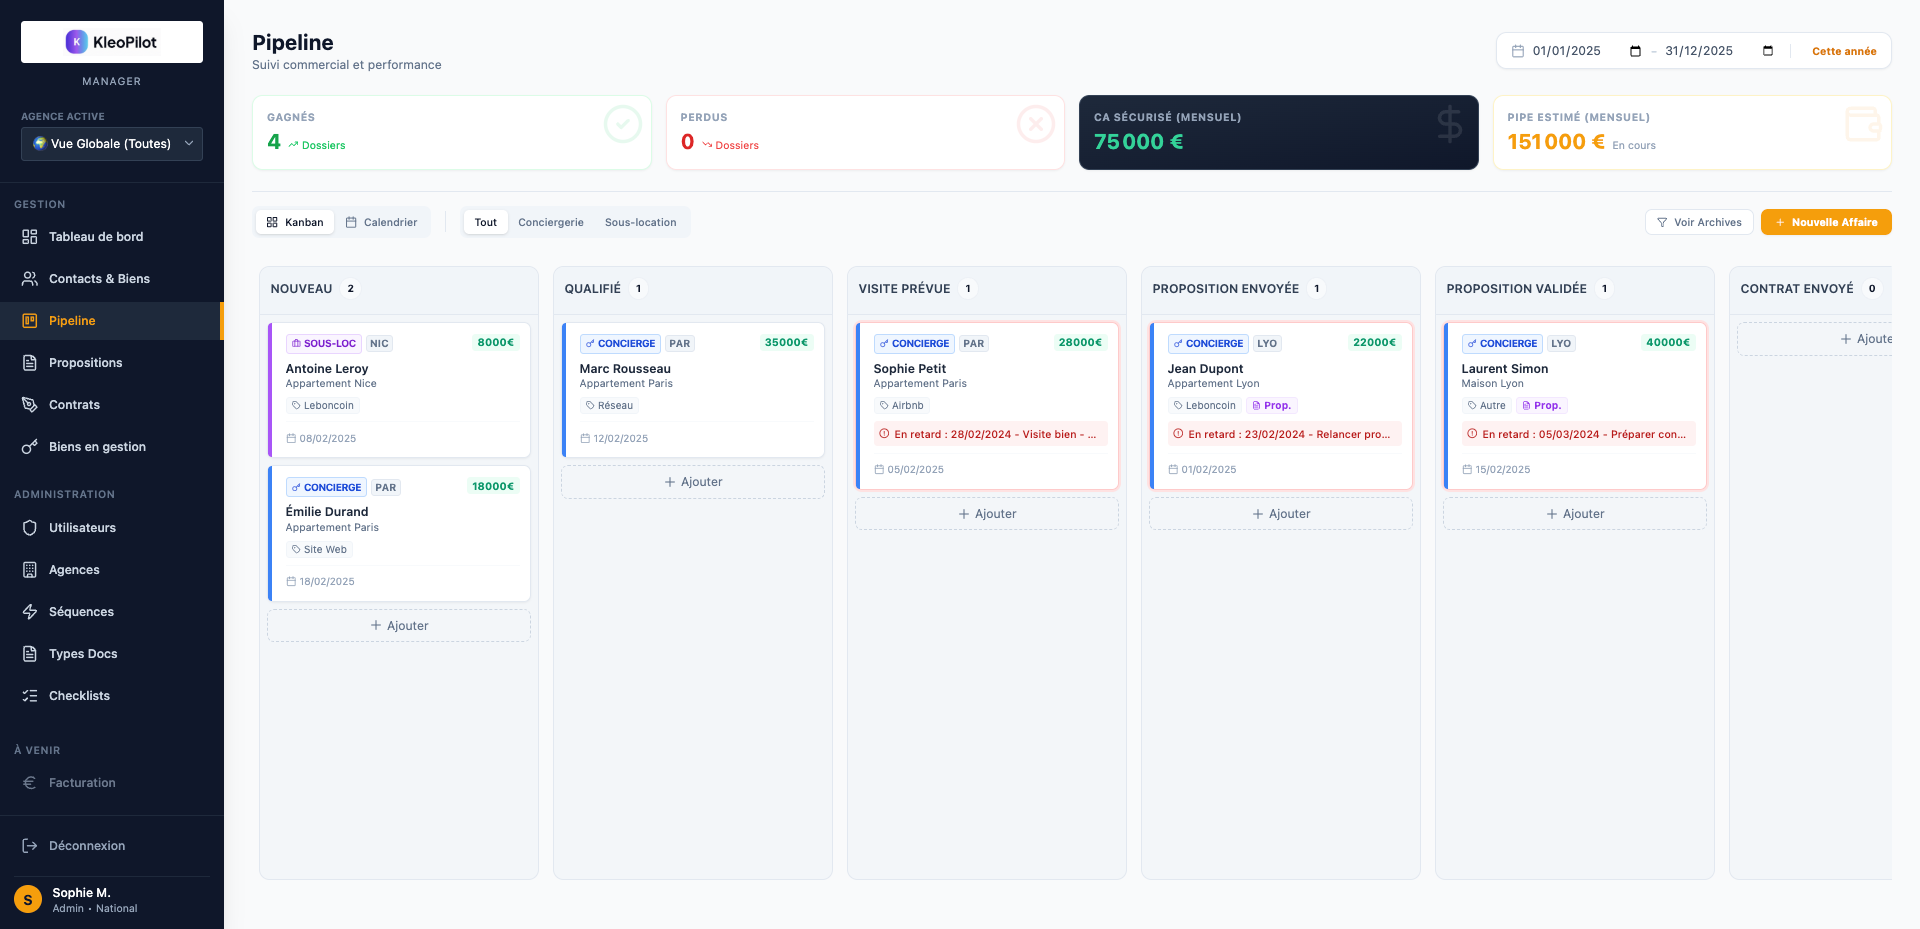Viewport: 1920px width, 929px height.
Task: Click the Pipeline sidebar icon
Action: click(28, 320)
